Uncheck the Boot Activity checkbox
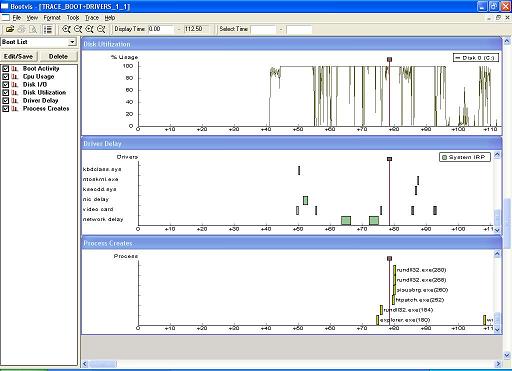 [5, 69]
